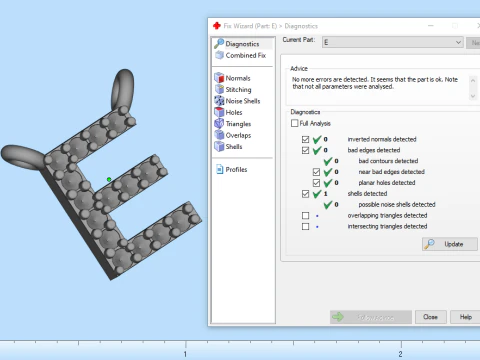Click the magnifier icon on Update button
The image size is (480, 360).
tap(429, 244)
